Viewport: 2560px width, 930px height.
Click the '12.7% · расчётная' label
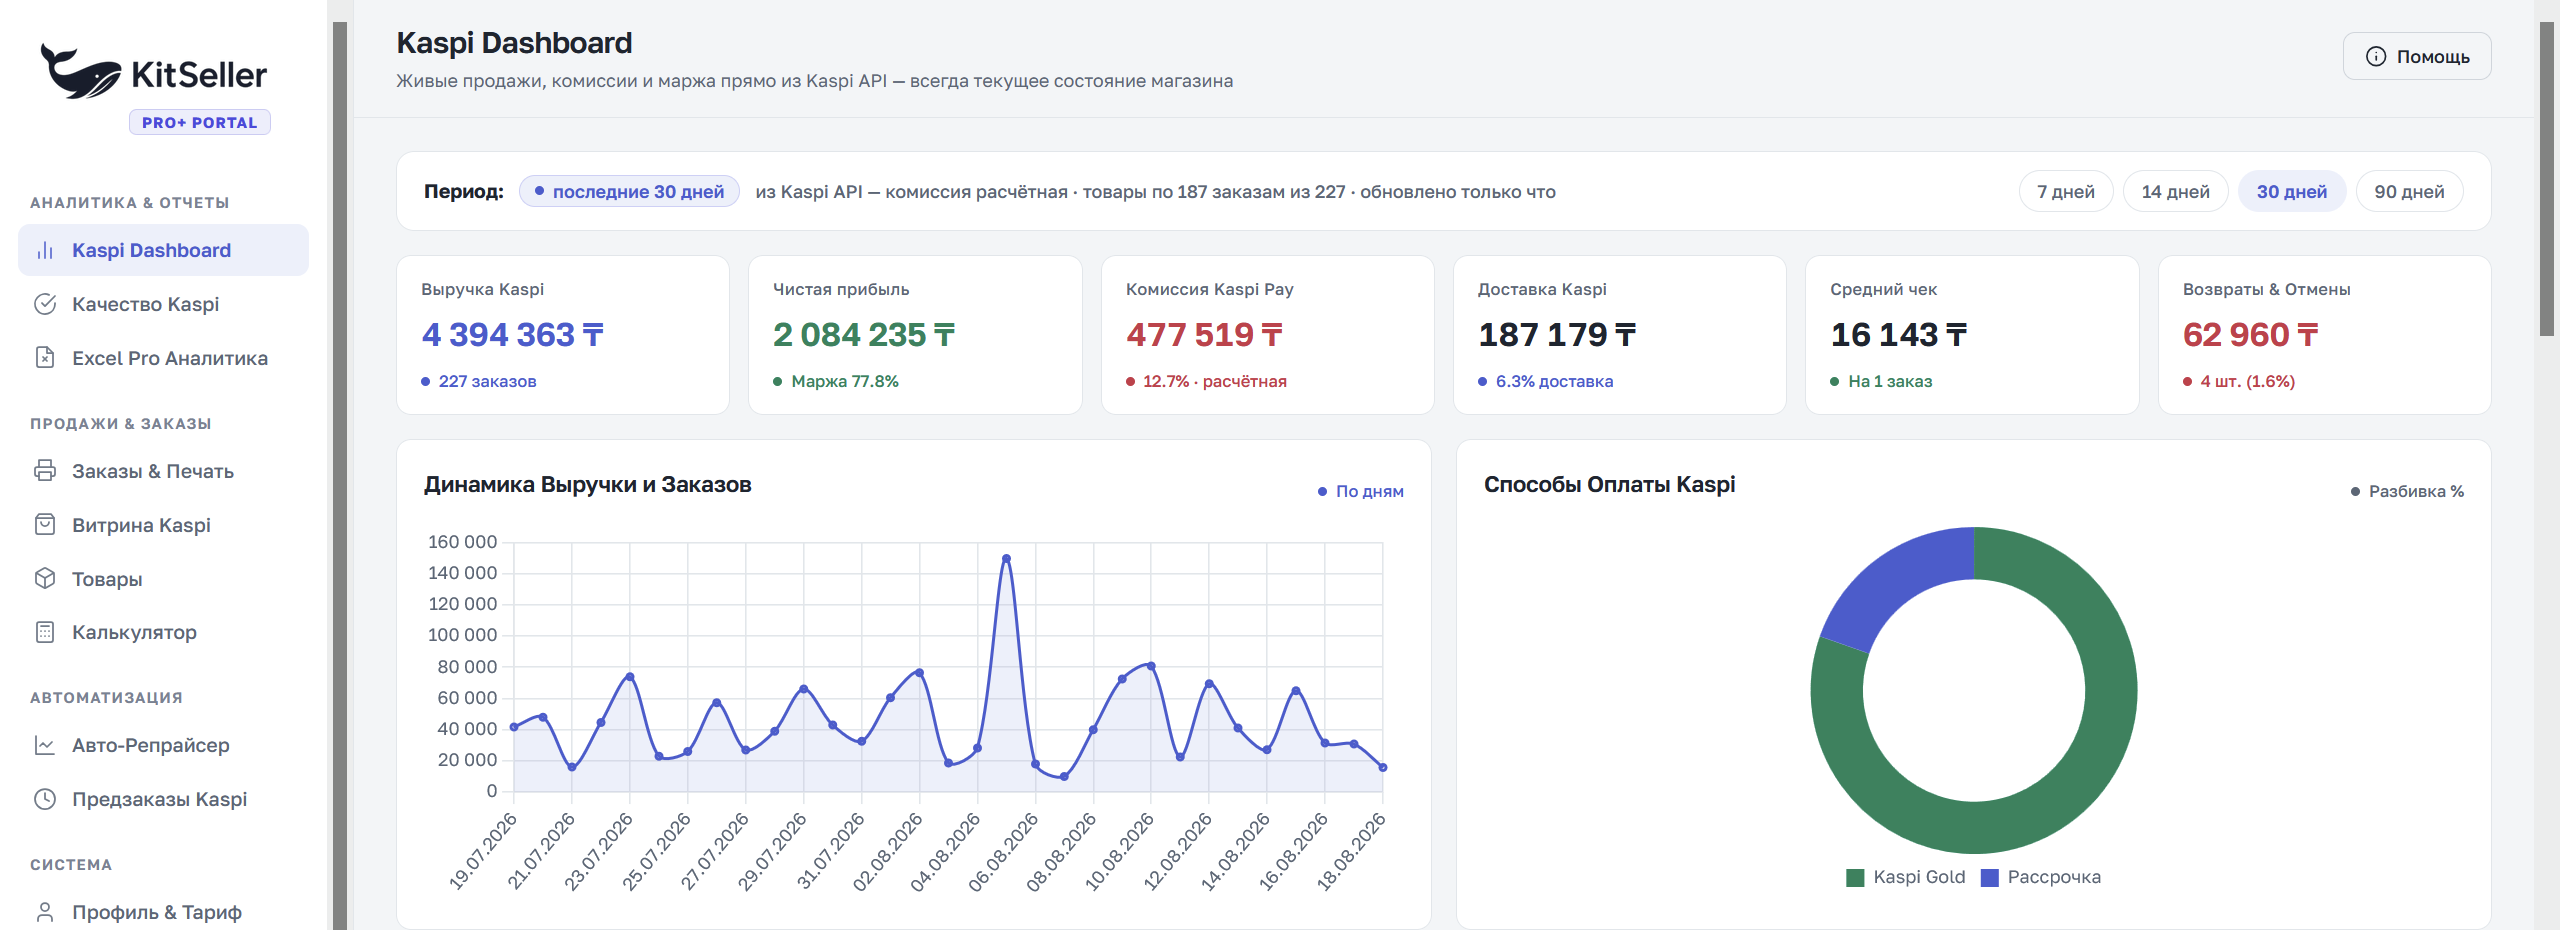click(1215, 381)
